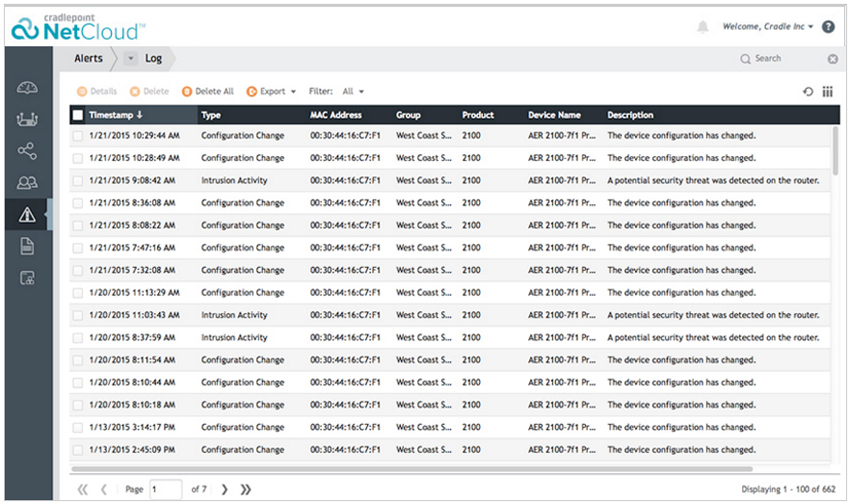Screen dimensions: 850x504
Task: Select the Log breadcrumb tab
Action: 153,59
